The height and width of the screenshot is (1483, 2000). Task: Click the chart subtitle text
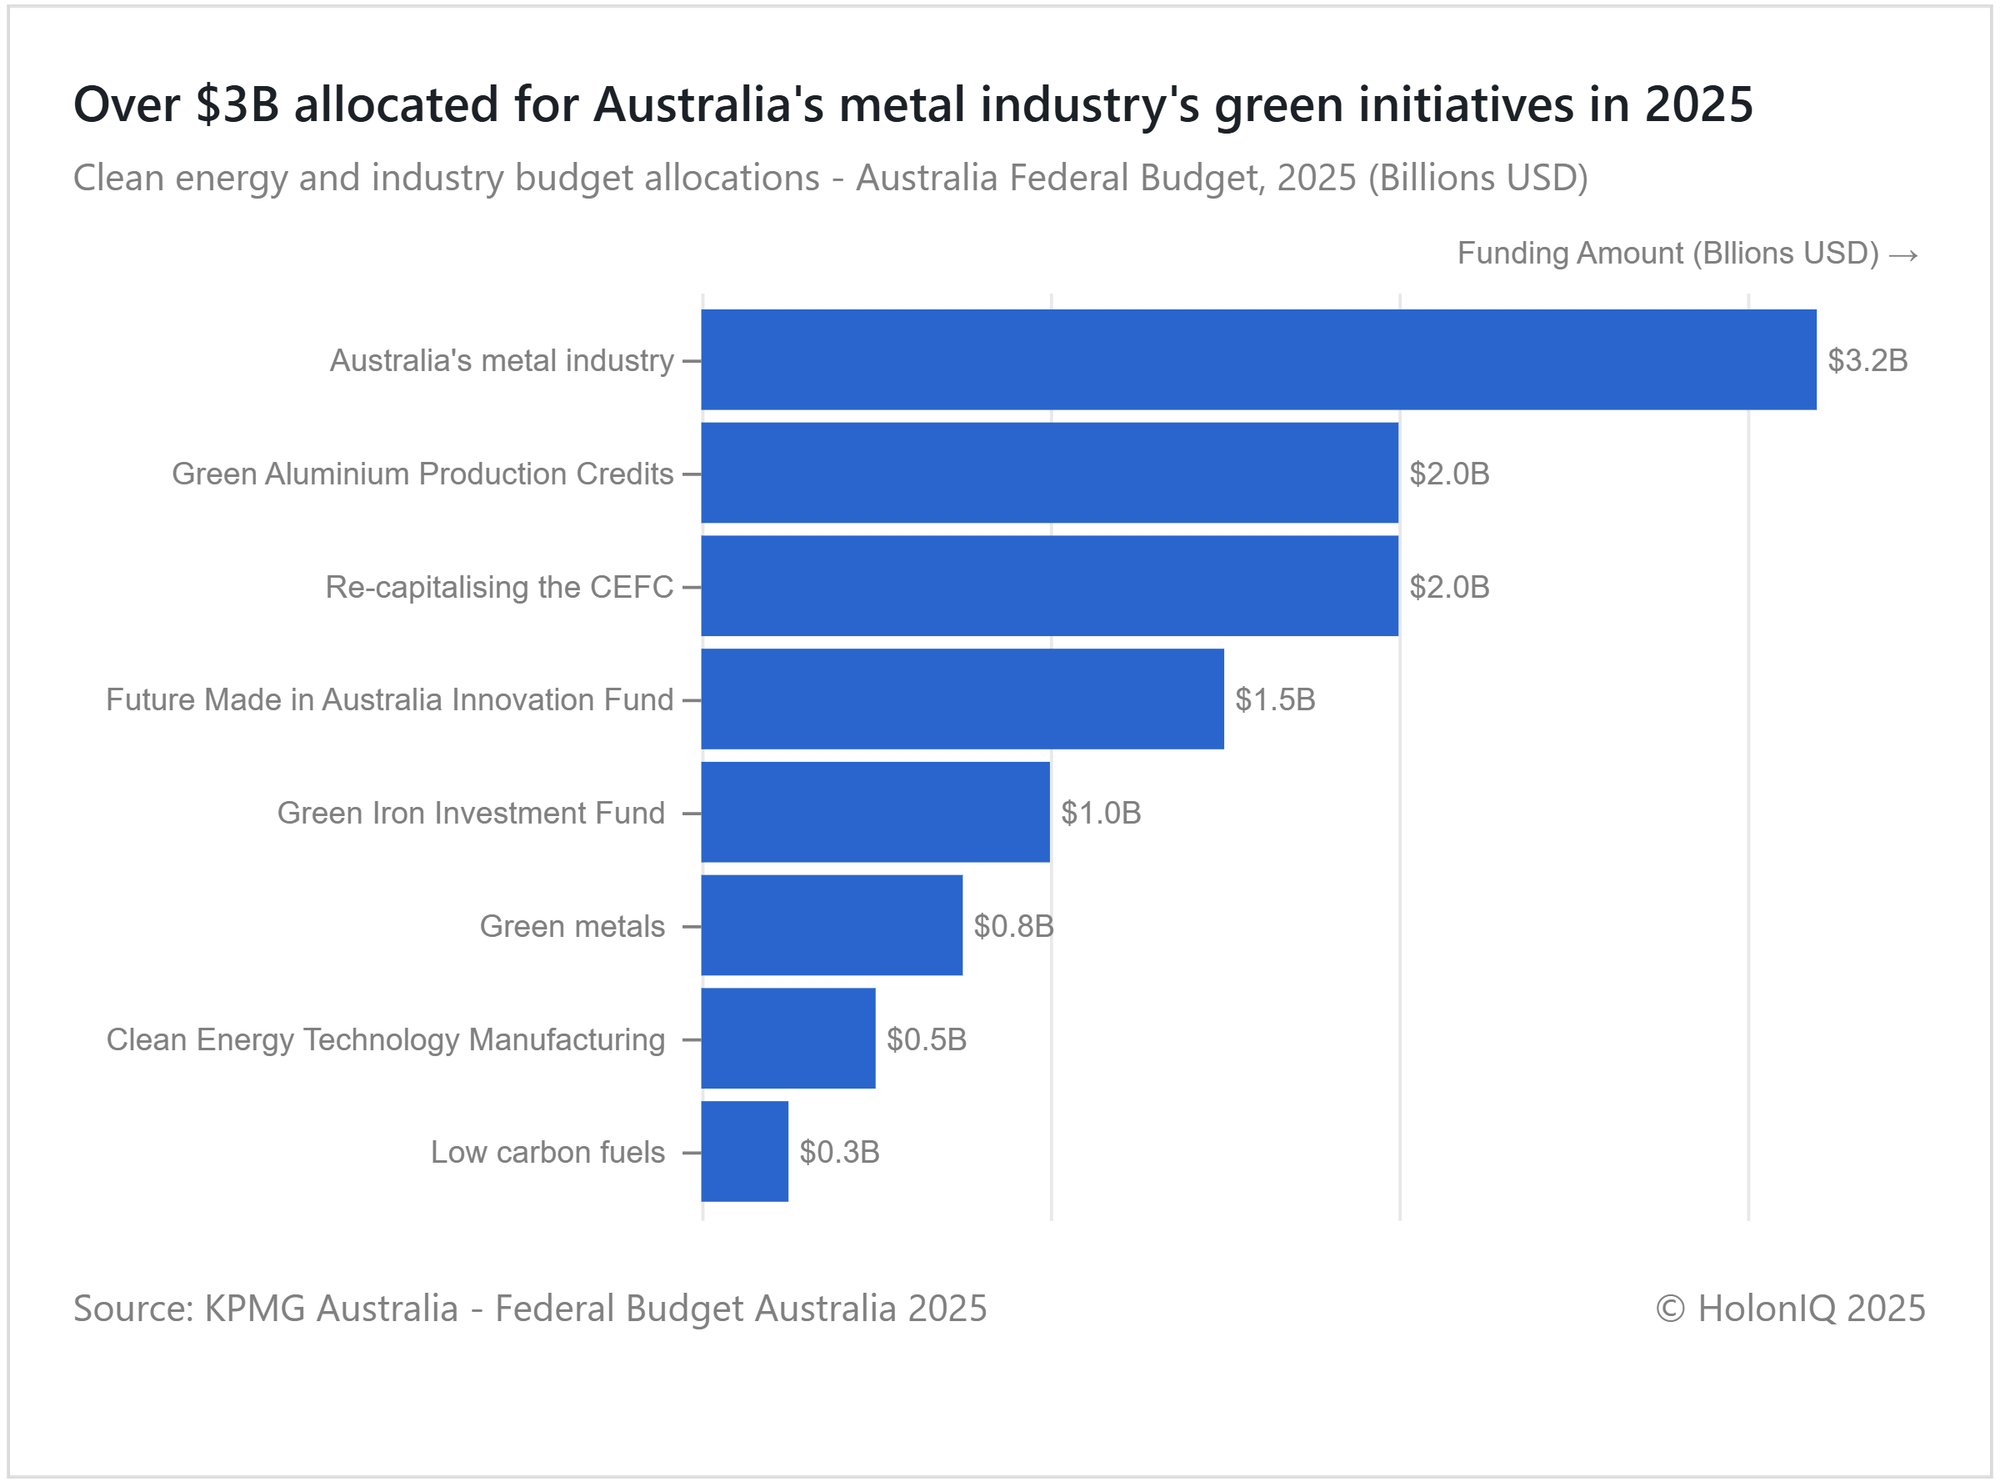(x=830, y=178)
